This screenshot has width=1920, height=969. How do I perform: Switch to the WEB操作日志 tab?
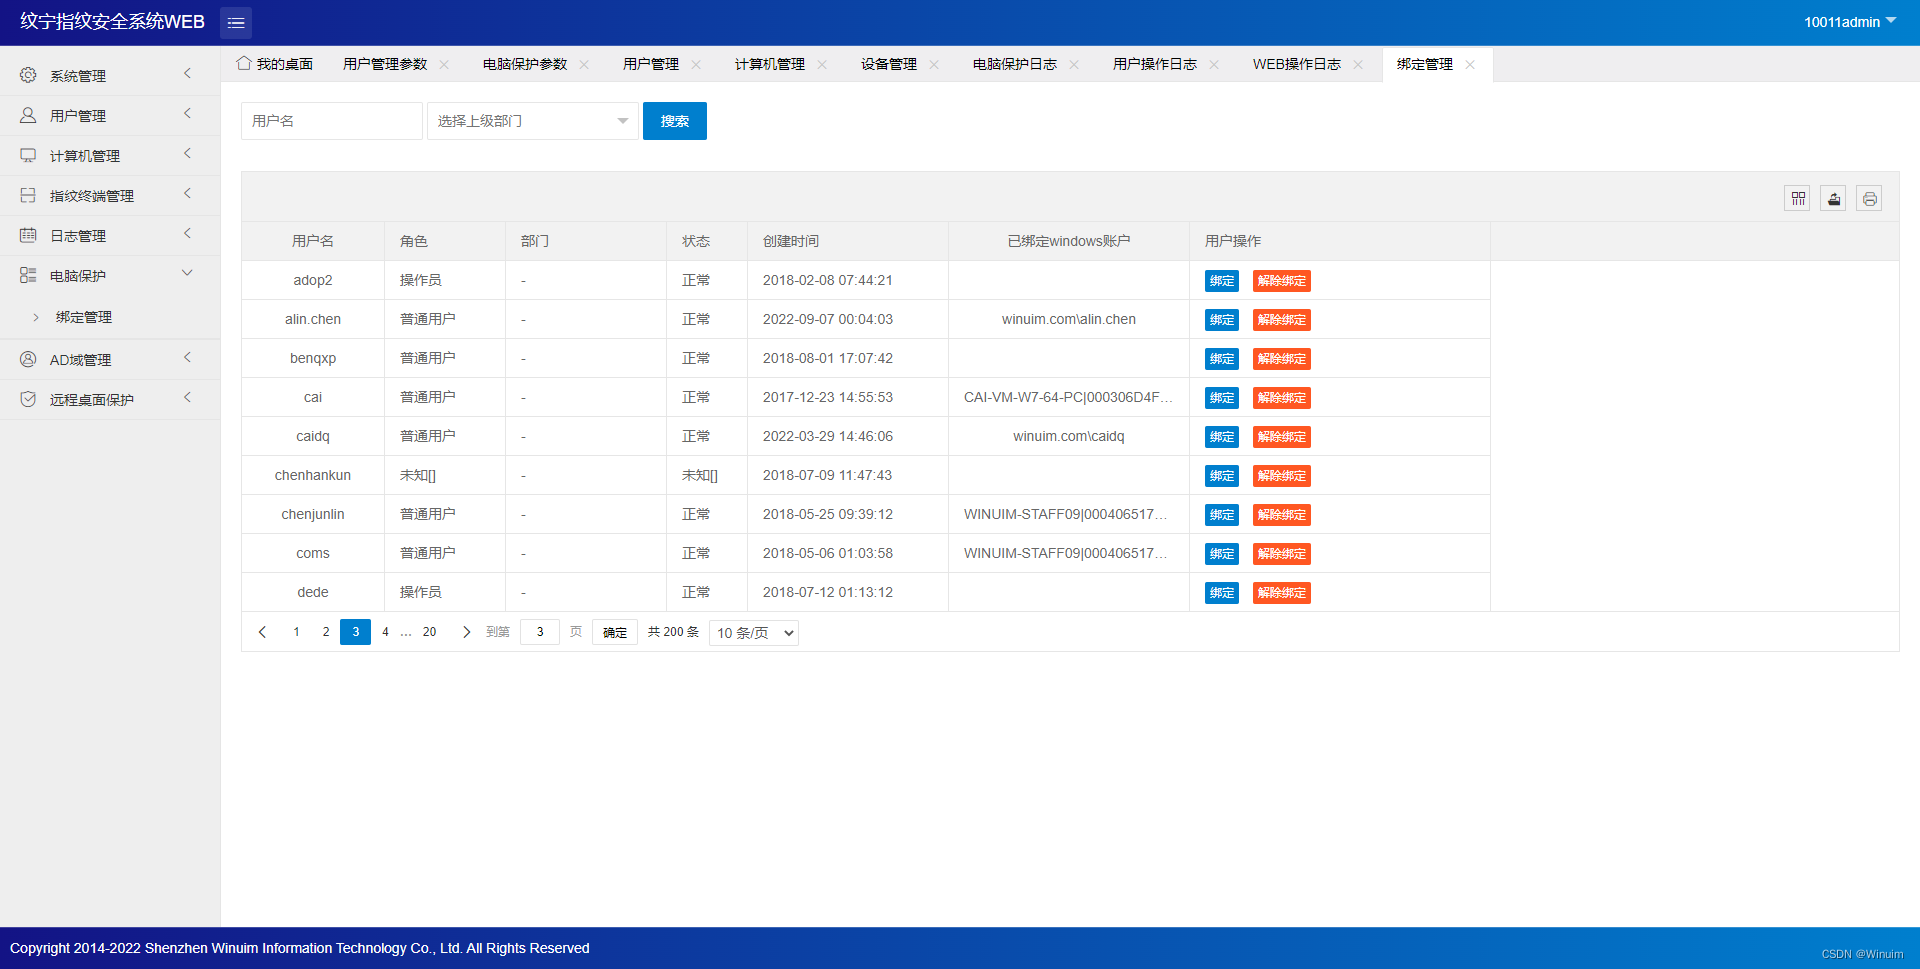click(x=1297, y=64)
